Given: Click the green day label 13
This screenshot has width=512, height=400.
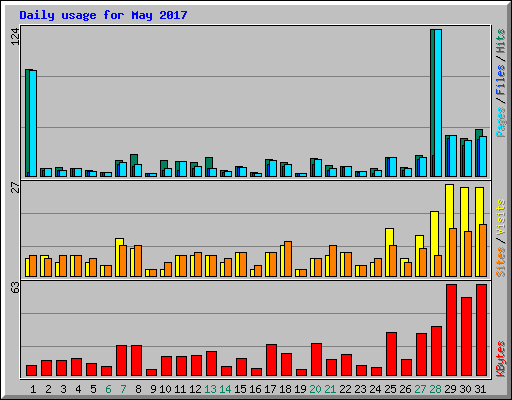Looking at the screenshot, I should click(210, 389).
